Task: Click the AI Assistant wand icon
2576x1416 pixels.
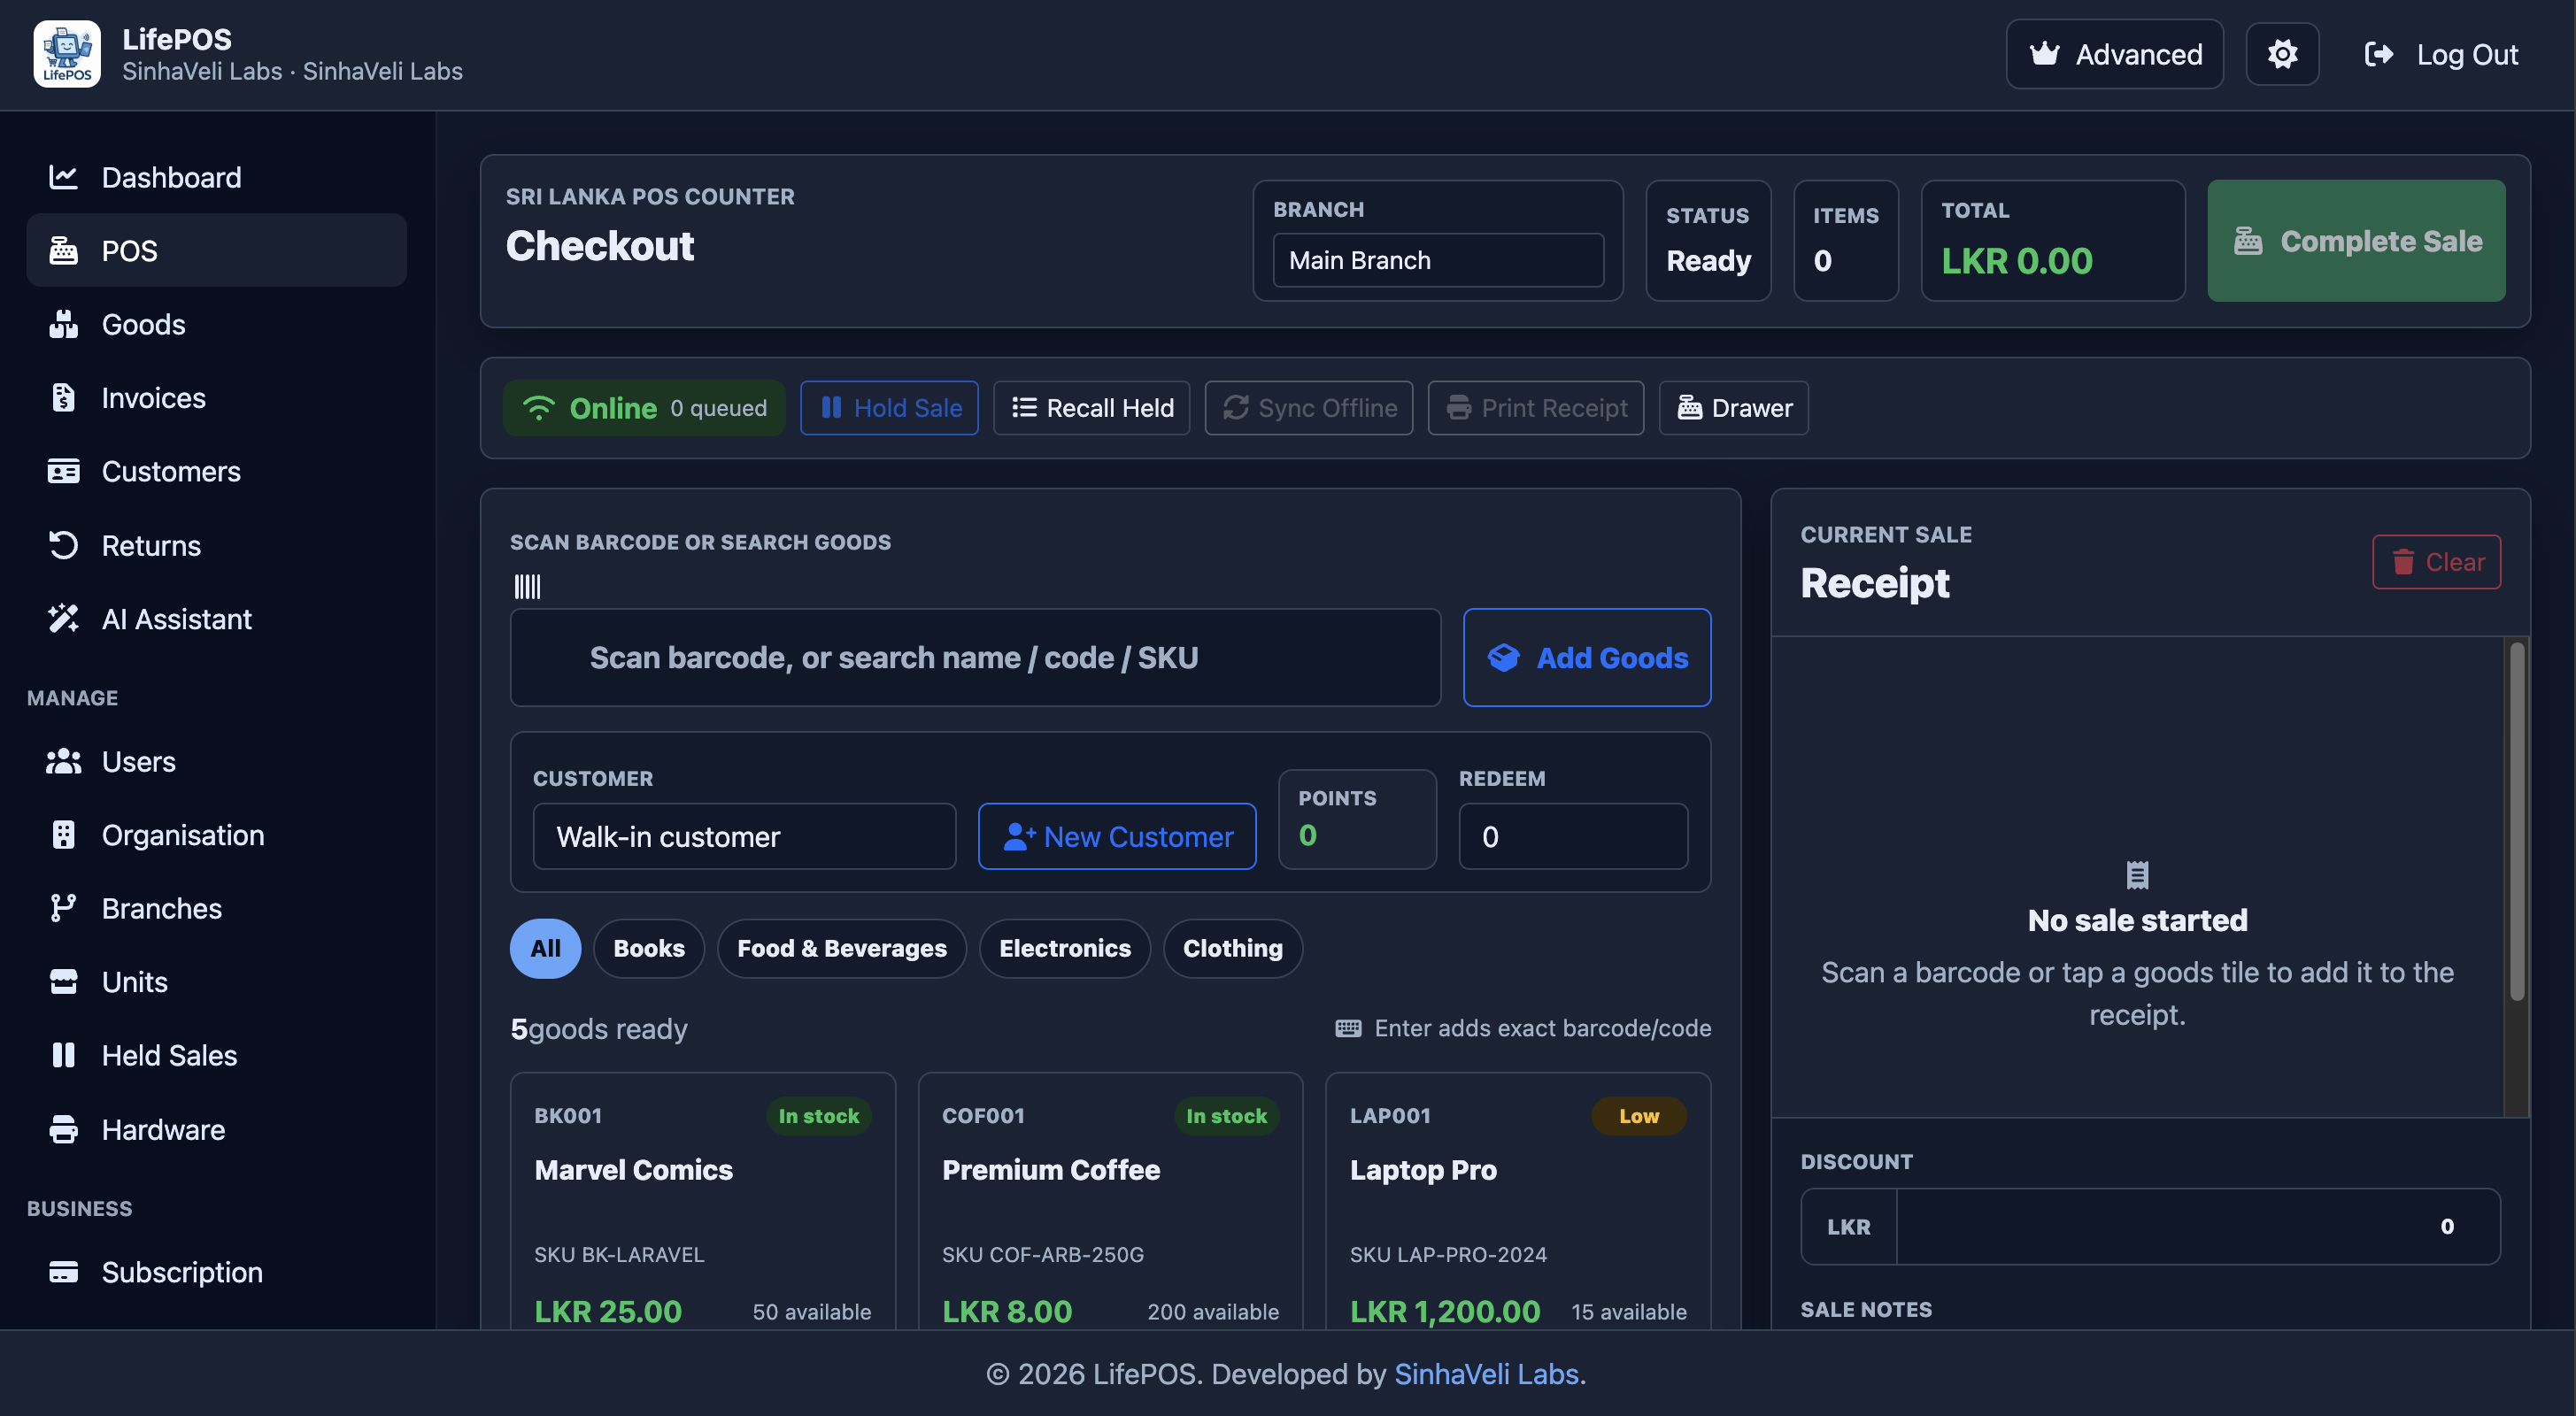Action: [63, 618]
